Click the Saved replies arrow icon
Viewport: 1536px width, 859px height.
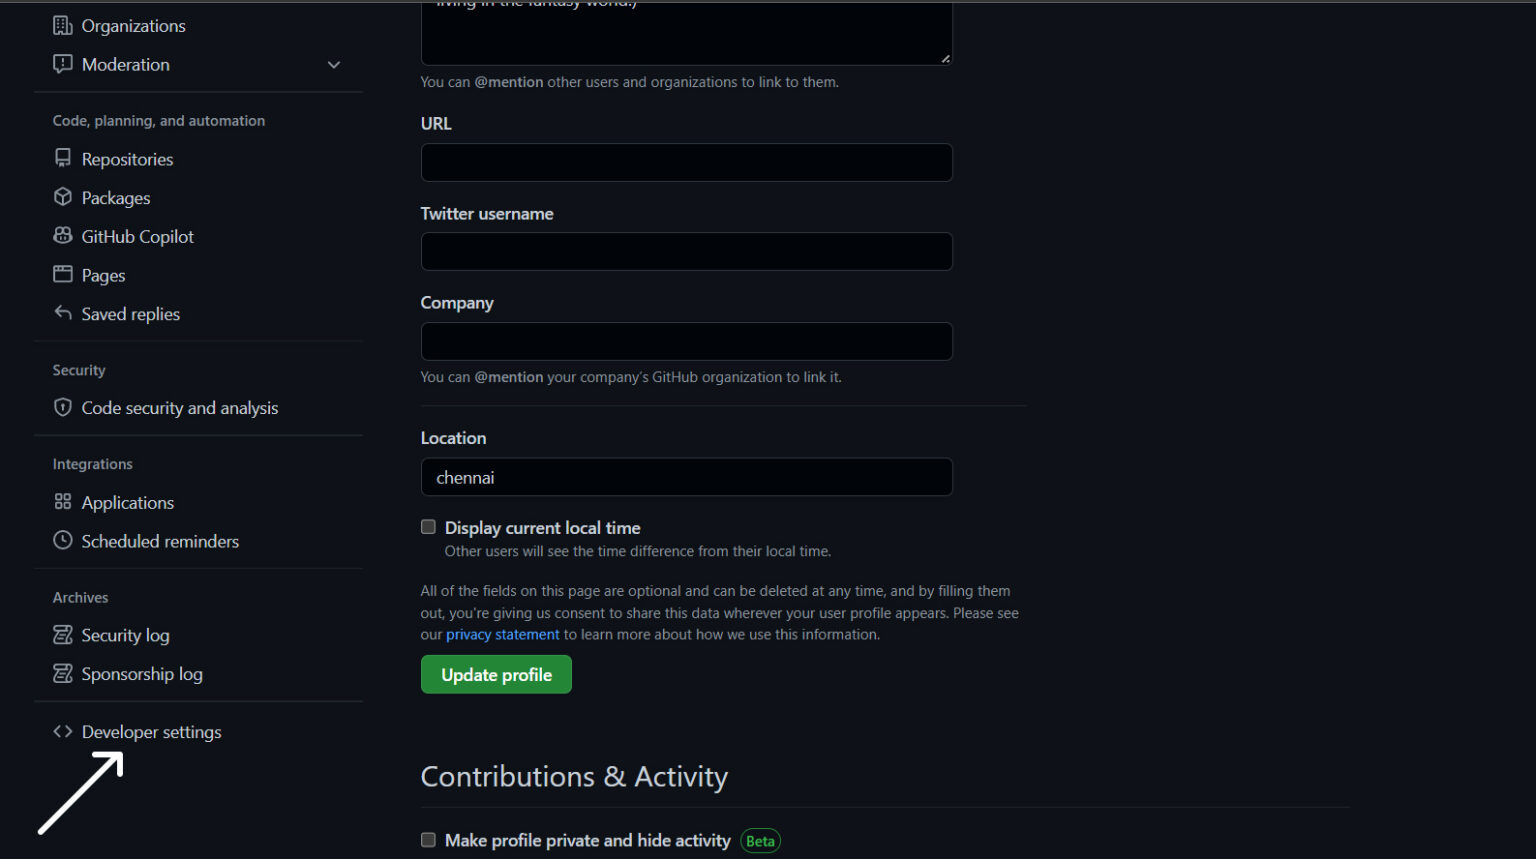point(63,313)
